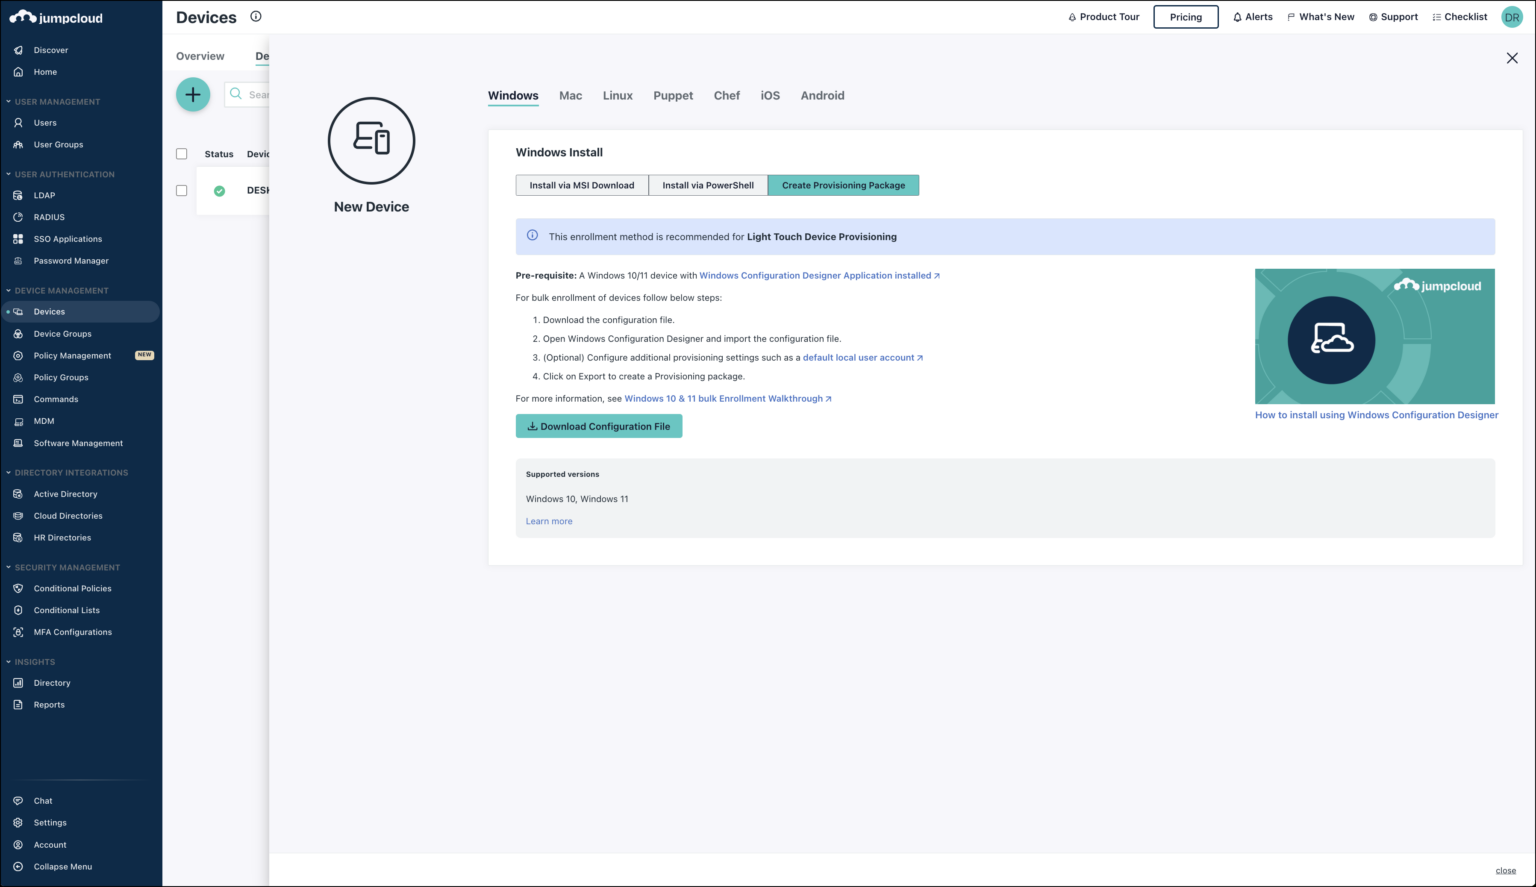Collapse the USER MANAGEMENT sidebar section
Viewport: 1536px width, 887px height.
[x=9, y=101]
